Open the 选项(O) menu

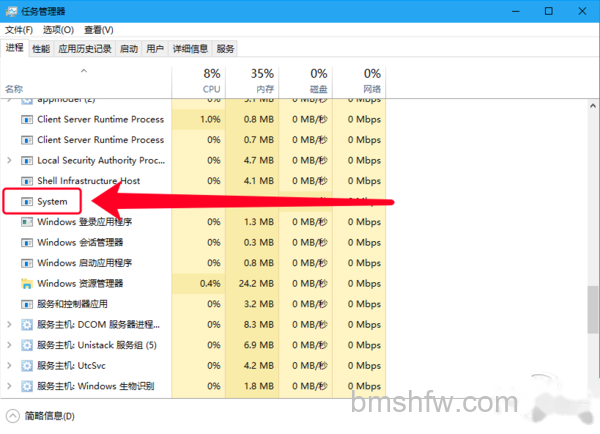(x=58, y=30)
